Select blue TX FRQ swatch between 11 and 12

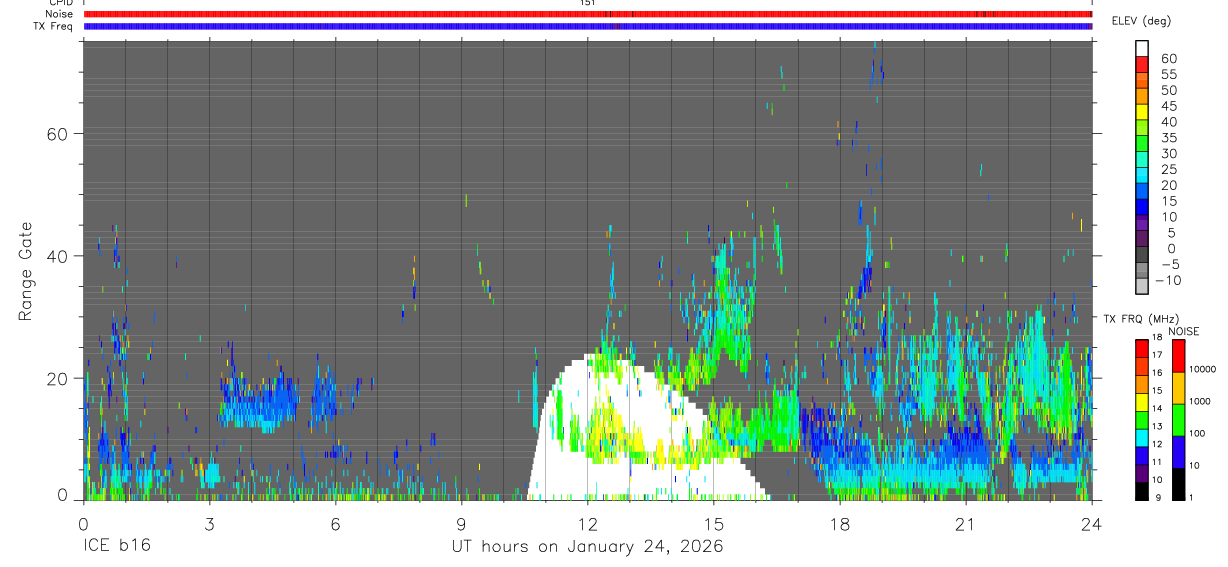coord(1141,455)
